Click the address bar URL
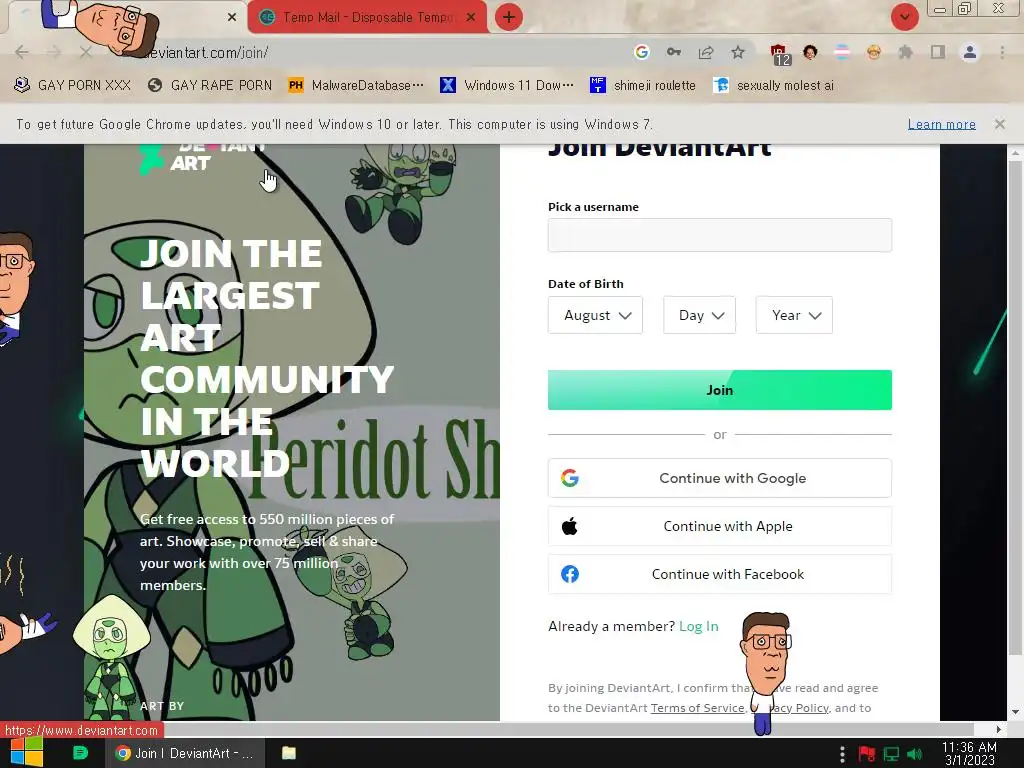The image size is (1024, 768). [x=206, y=53]
